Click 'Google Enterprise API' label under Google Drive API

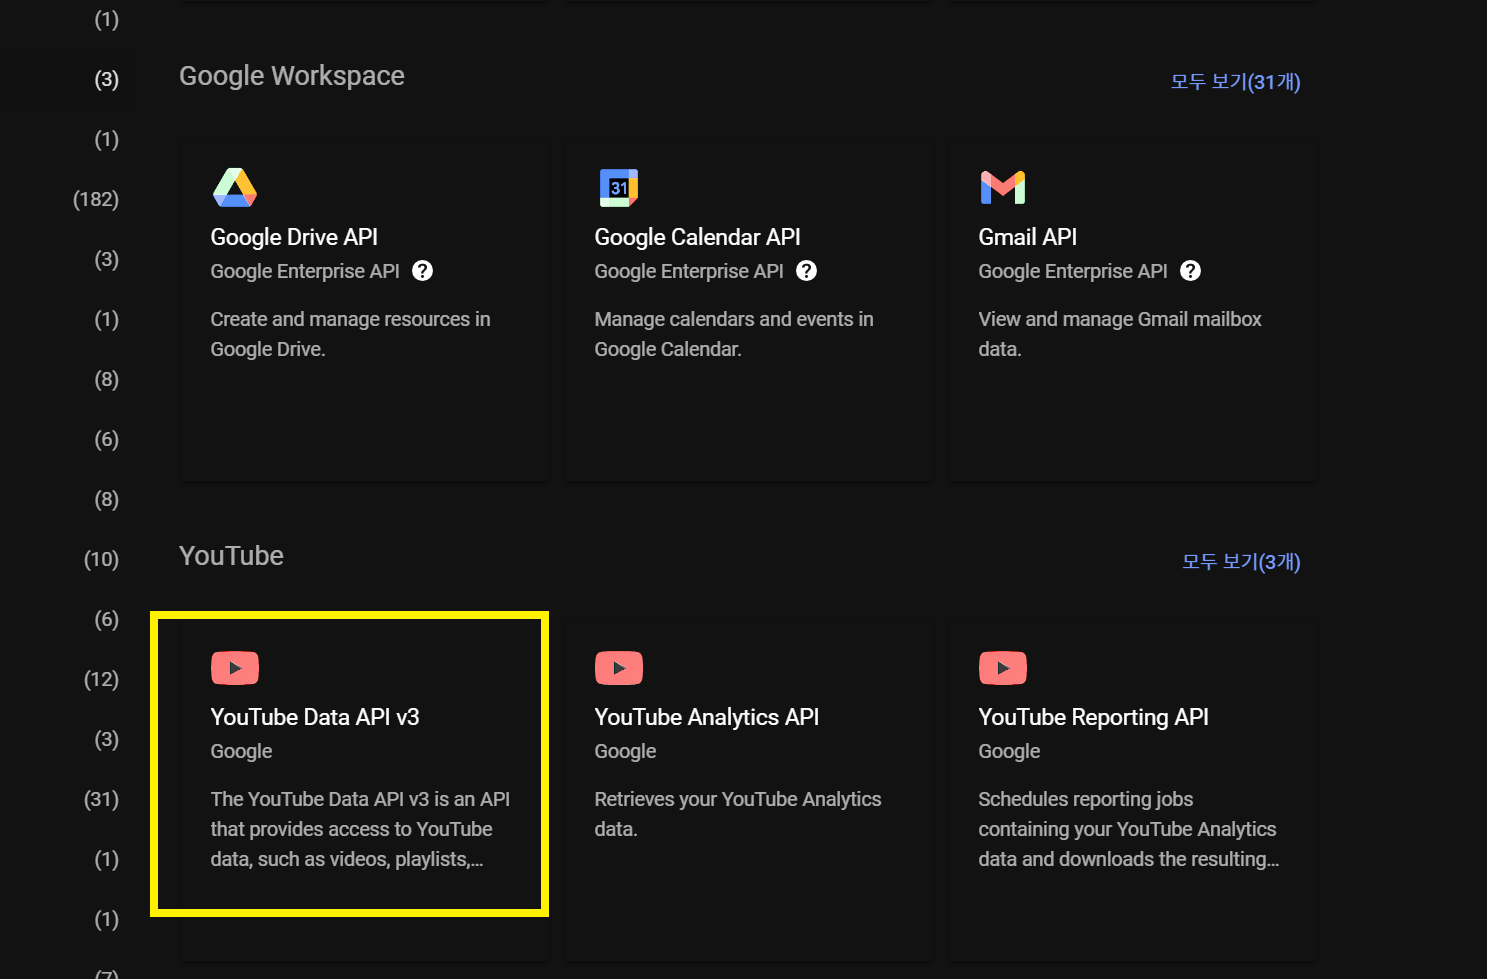click(305, 271)
